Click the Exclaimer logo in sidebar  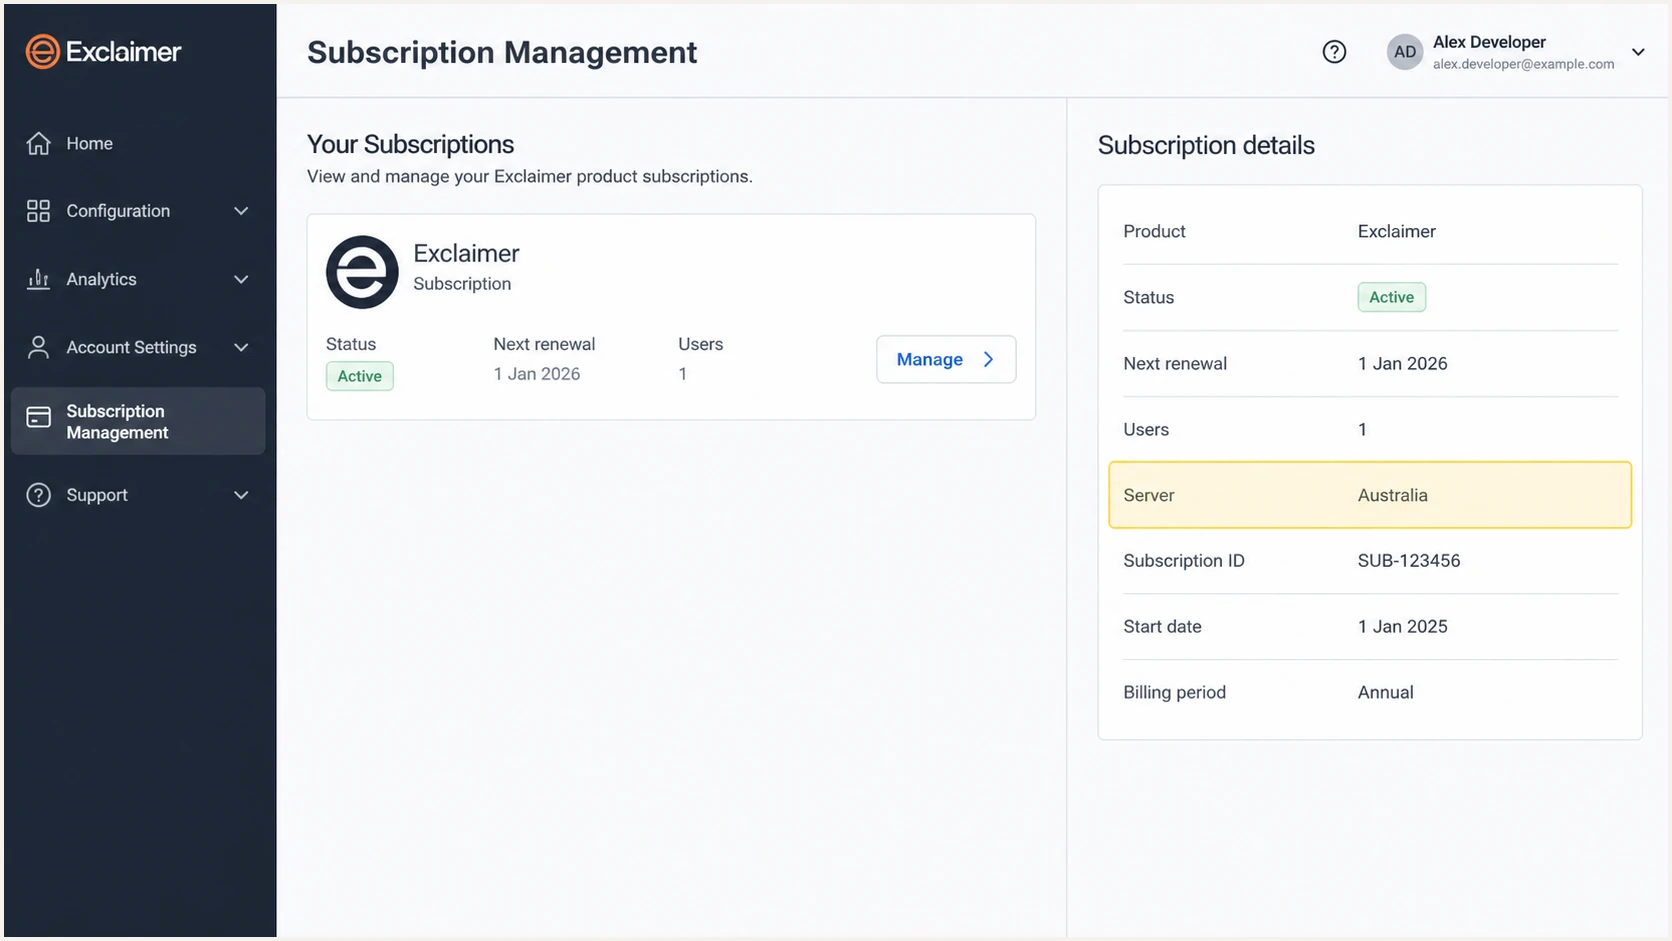[x=103, y=52]
